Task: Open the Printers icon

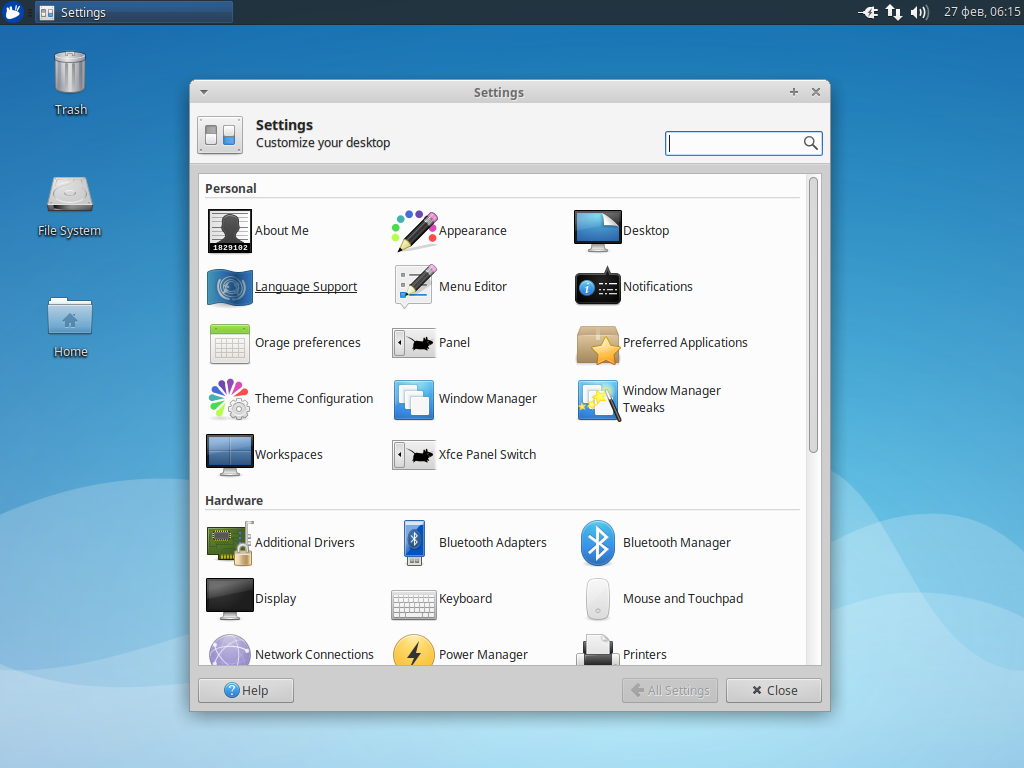Action: tap(598, 651)
